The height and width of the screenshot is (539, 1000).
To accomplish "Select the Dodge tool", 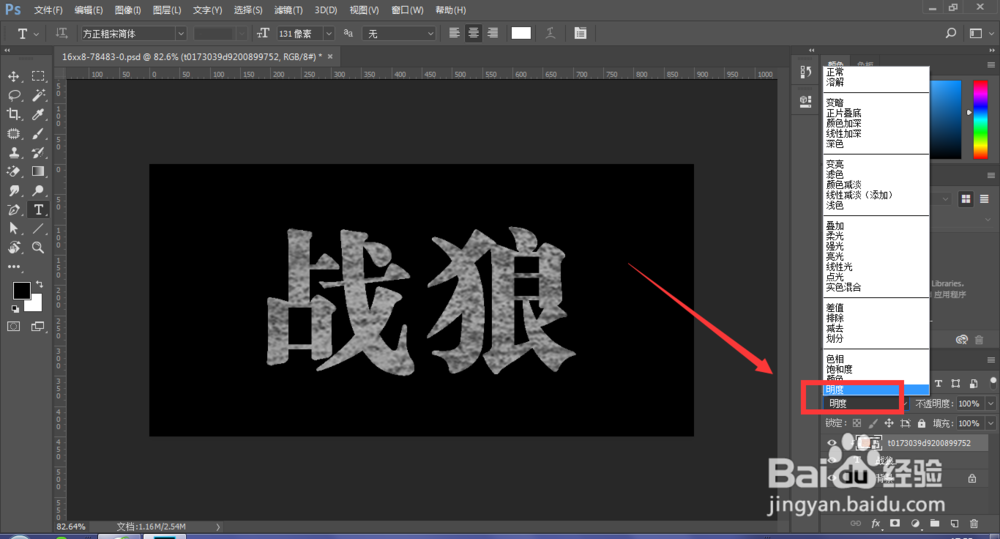I will pyautogui.click(x=38, y=191).
